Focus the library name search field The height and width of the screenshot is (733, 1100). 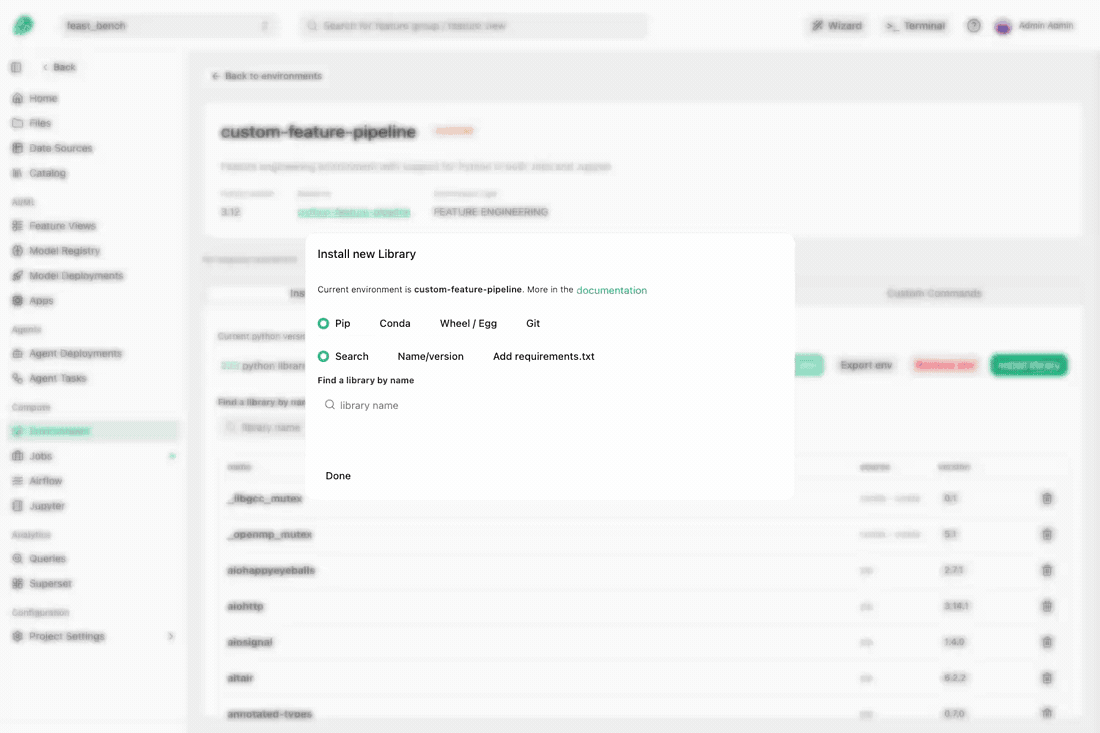click(549, 405)
